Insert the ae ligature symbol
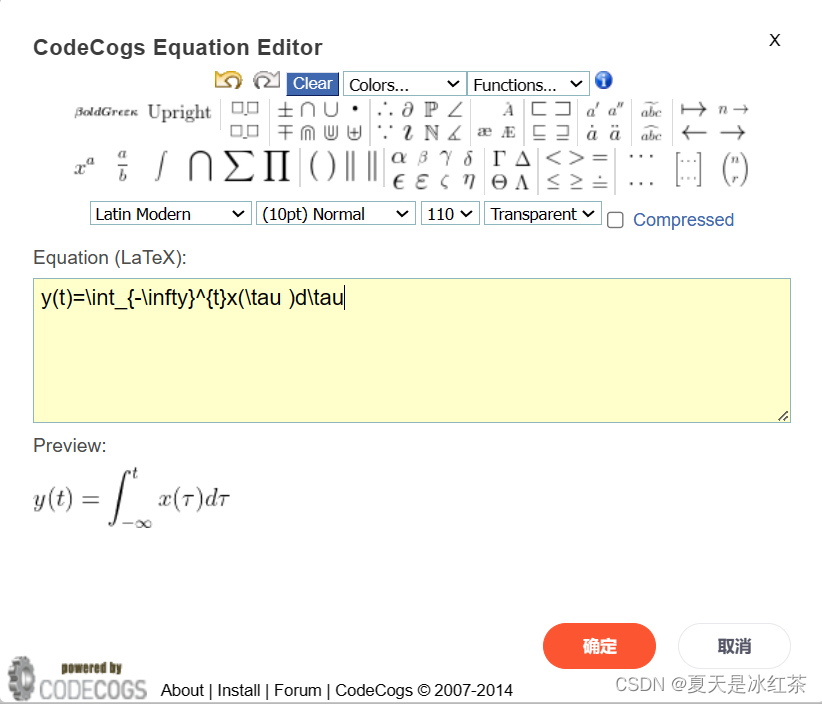Viewport: 822px width, 704px height. (x=484, y=132)
